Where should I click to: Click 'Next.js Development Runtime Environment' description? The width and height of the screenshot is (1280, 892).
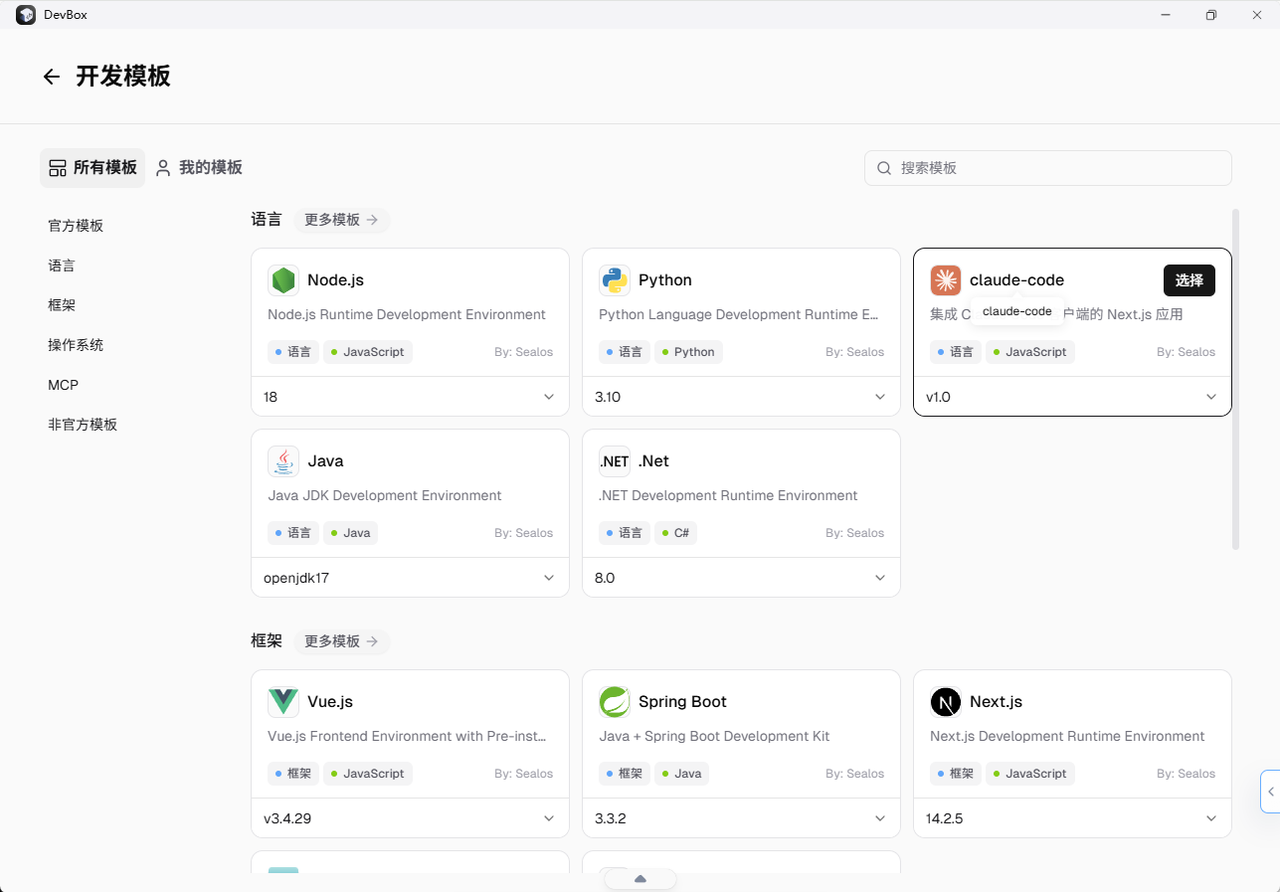tap(1067, 737)
